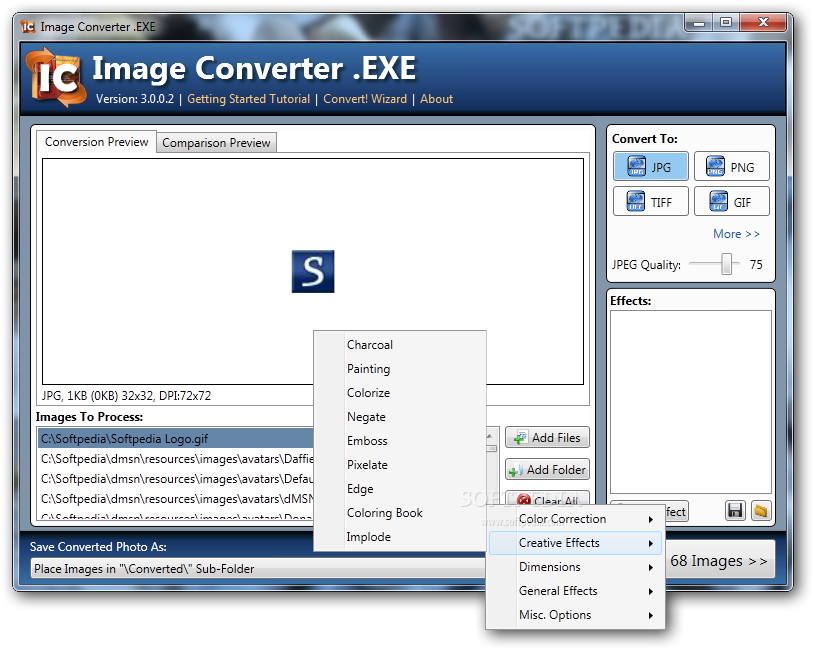Choose Emboss from the effects submenu
Image resolution: width=814 pixels, height=650 pixels.
click(x=400, y=441)
